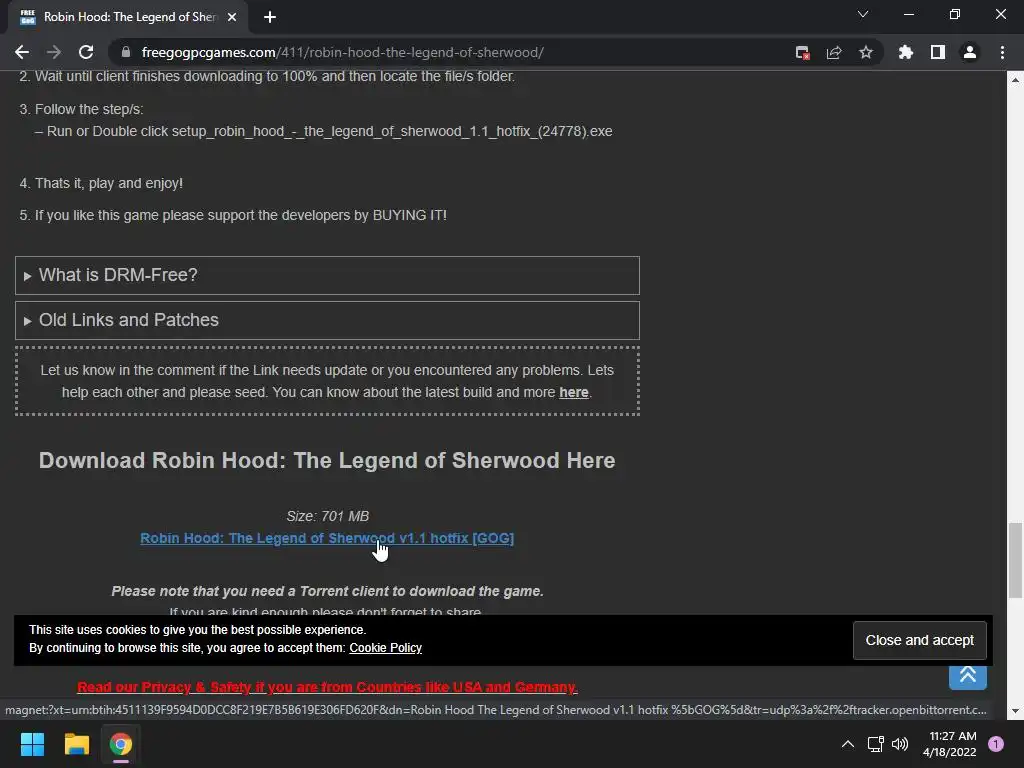This screenshot has width=1024, height=768.
Task: Open a new browser tab
Action: click(270, 17)
